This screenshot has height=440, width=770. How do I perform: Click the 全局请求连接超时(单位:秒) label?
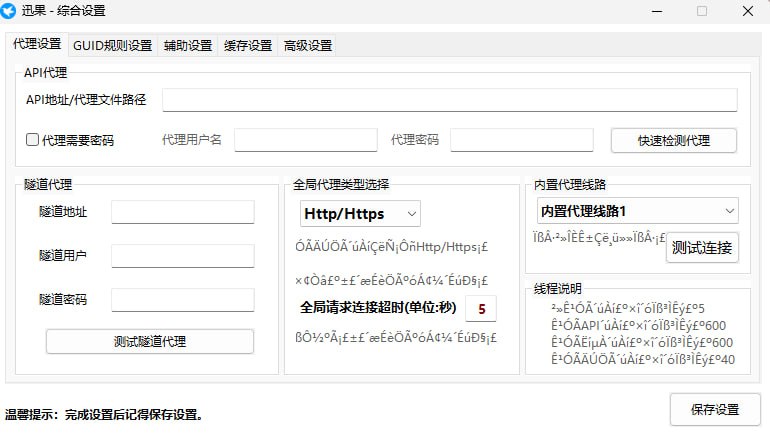tap(378, 308)
